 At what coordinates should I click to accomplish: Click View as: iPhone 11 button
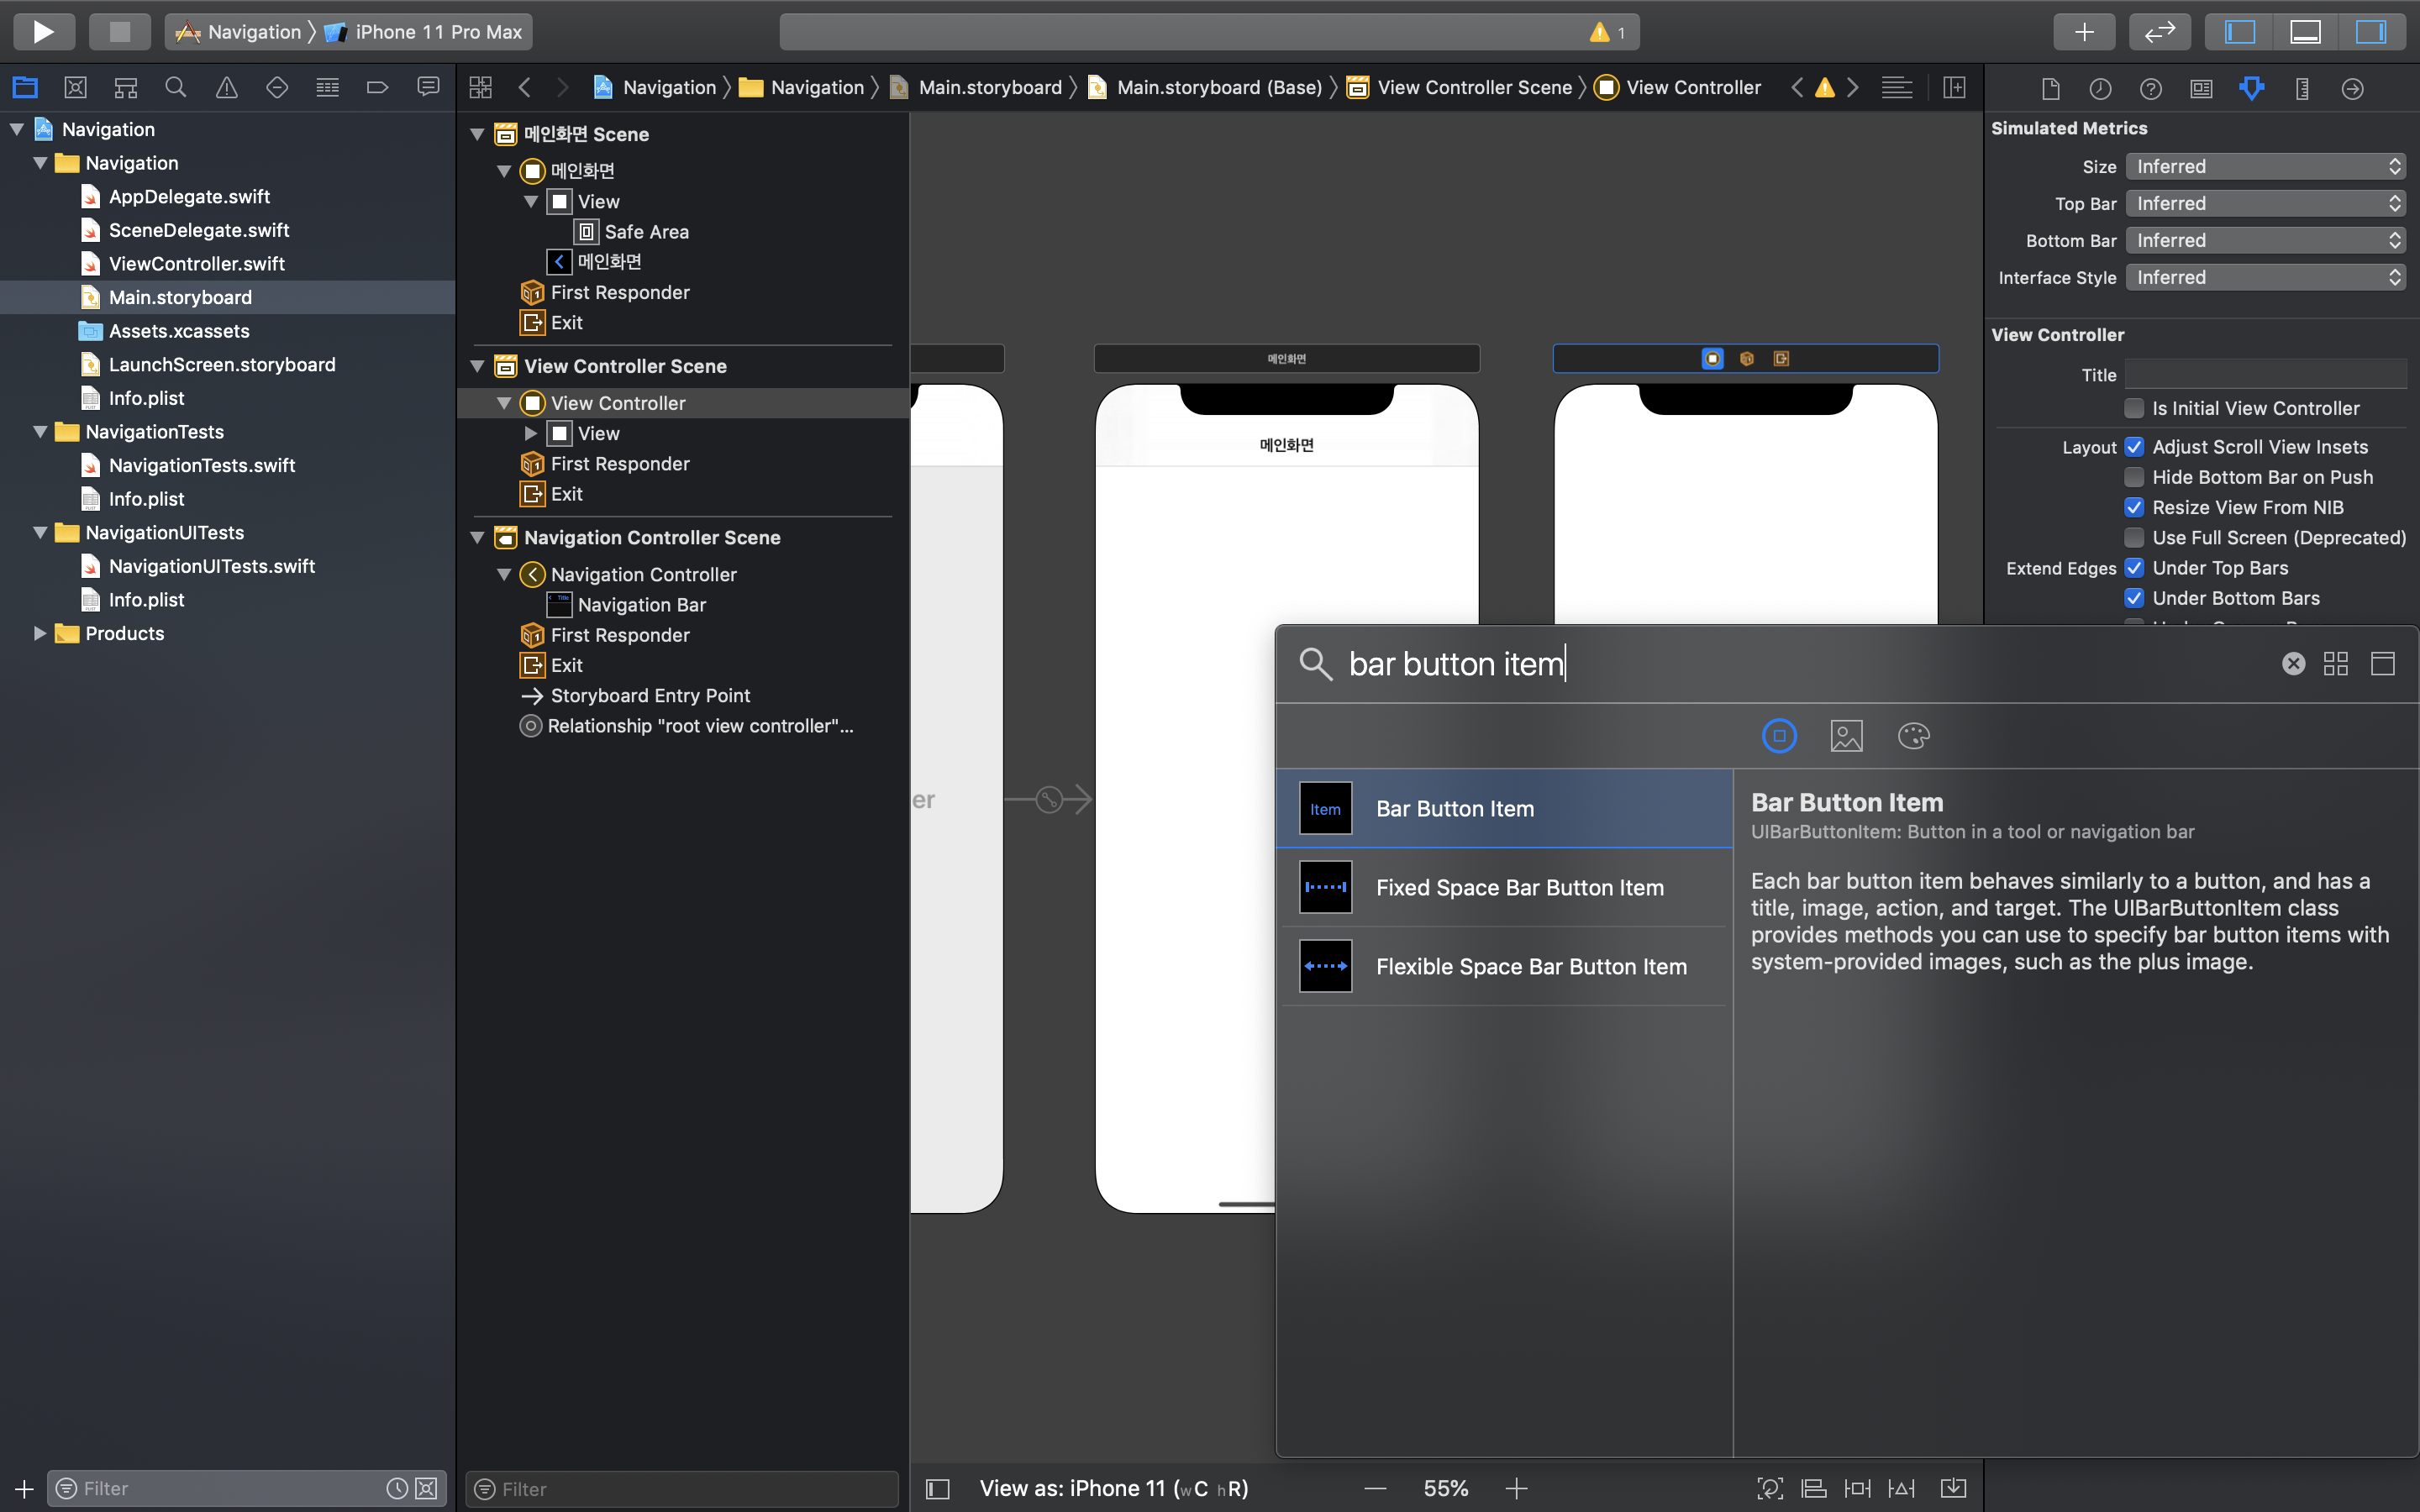click(x=1113, y=1488)
